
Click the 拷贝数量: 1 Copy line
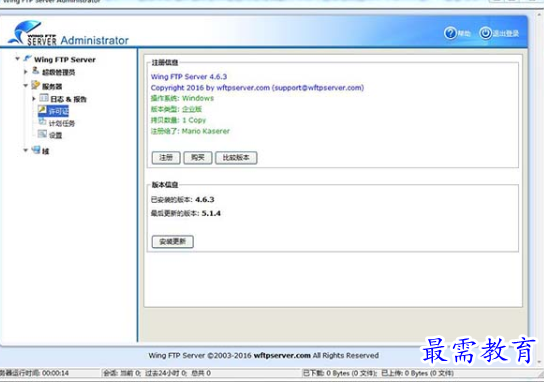point(178,120)
